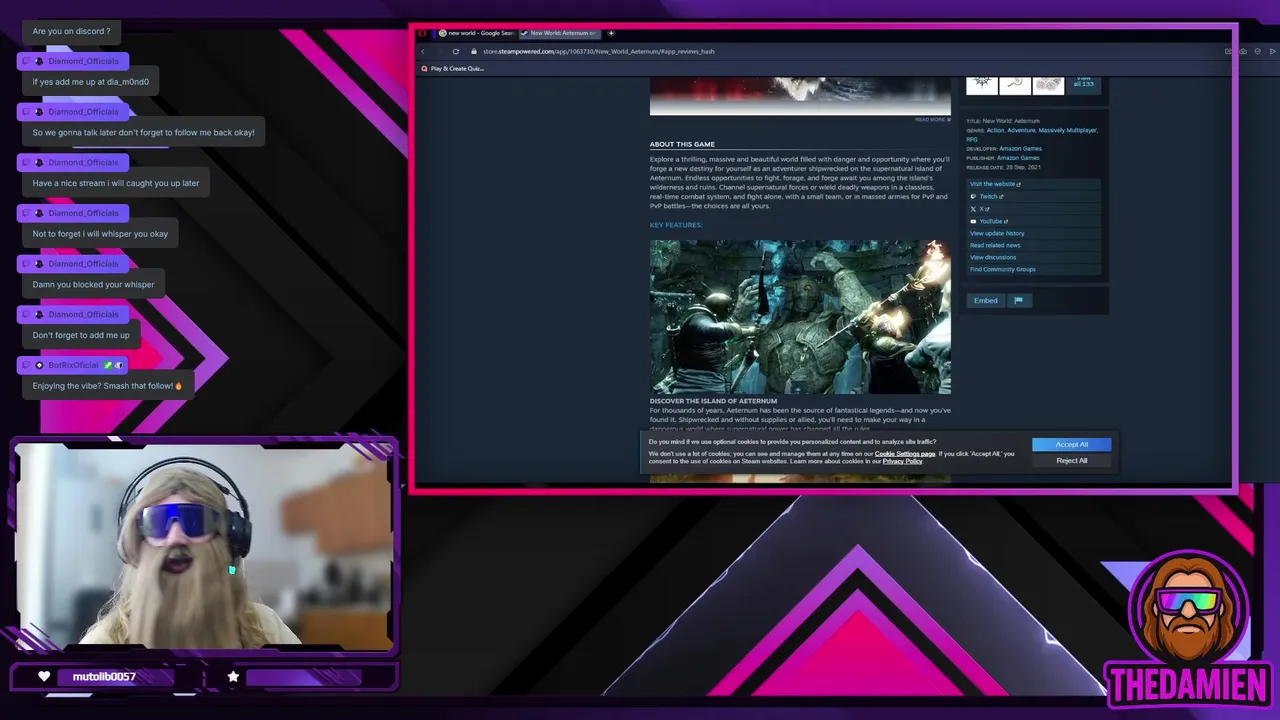This screenshot has height=720, width=1280.
Task: Click 'Visit the website' link
Action: (994, 184)
